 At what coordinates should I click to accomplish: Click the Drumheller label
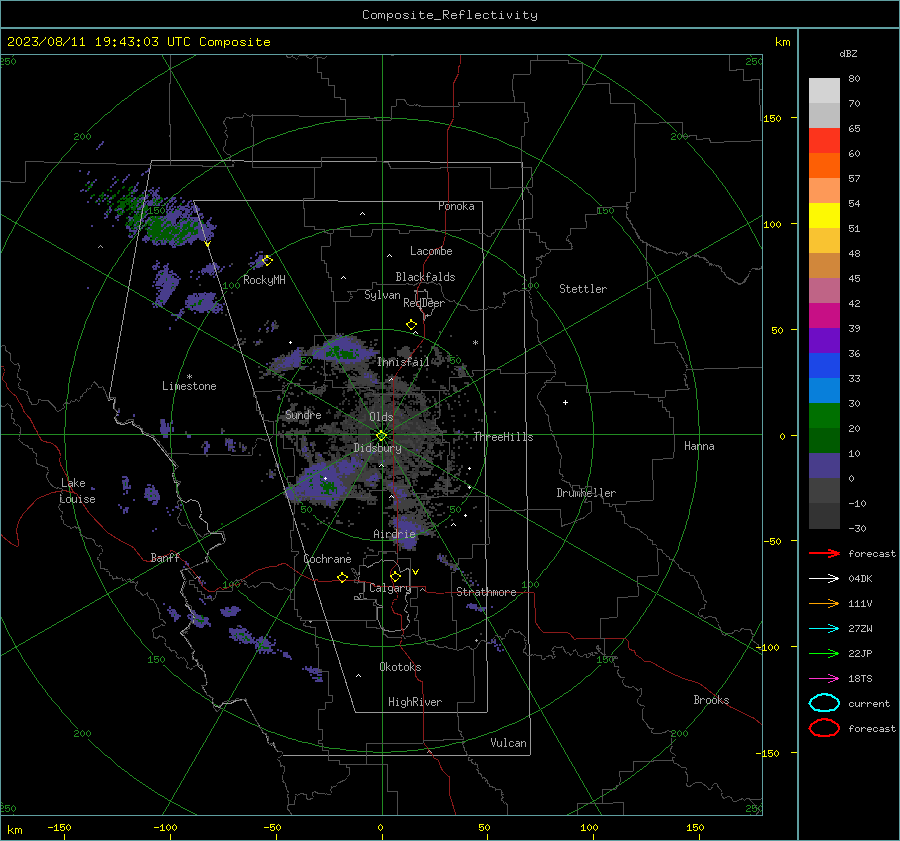586,493
